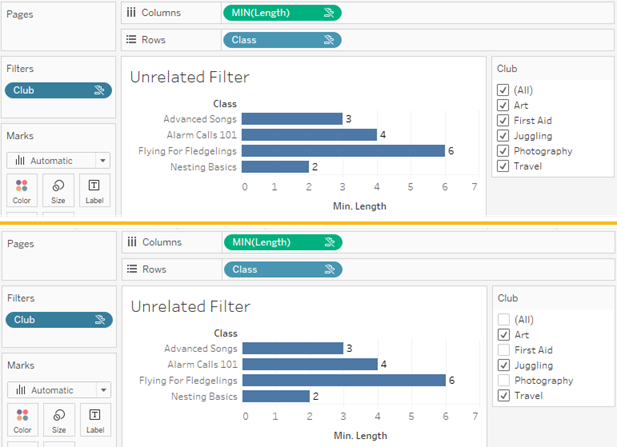Click the Columns shelf icon in the upper view
Viewport: 617px width, 447px height.
[131, 13]
